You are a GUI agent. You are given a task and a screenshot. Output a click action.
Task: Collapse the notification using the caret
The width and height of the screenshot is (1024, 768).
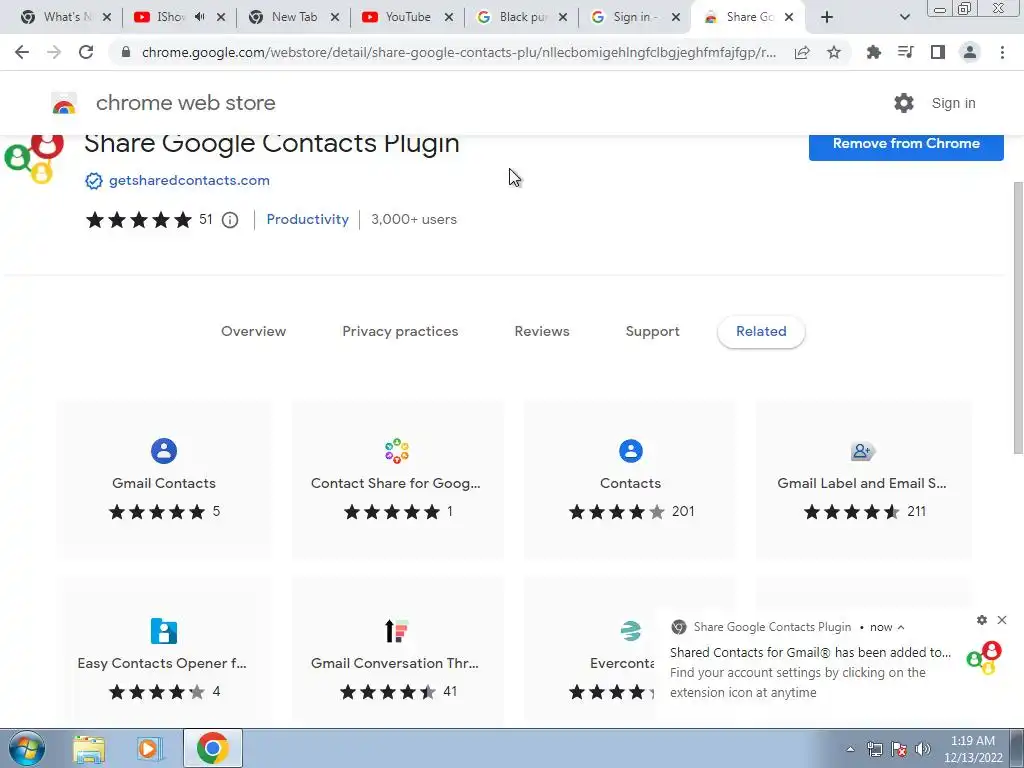(x=901, y=627)
